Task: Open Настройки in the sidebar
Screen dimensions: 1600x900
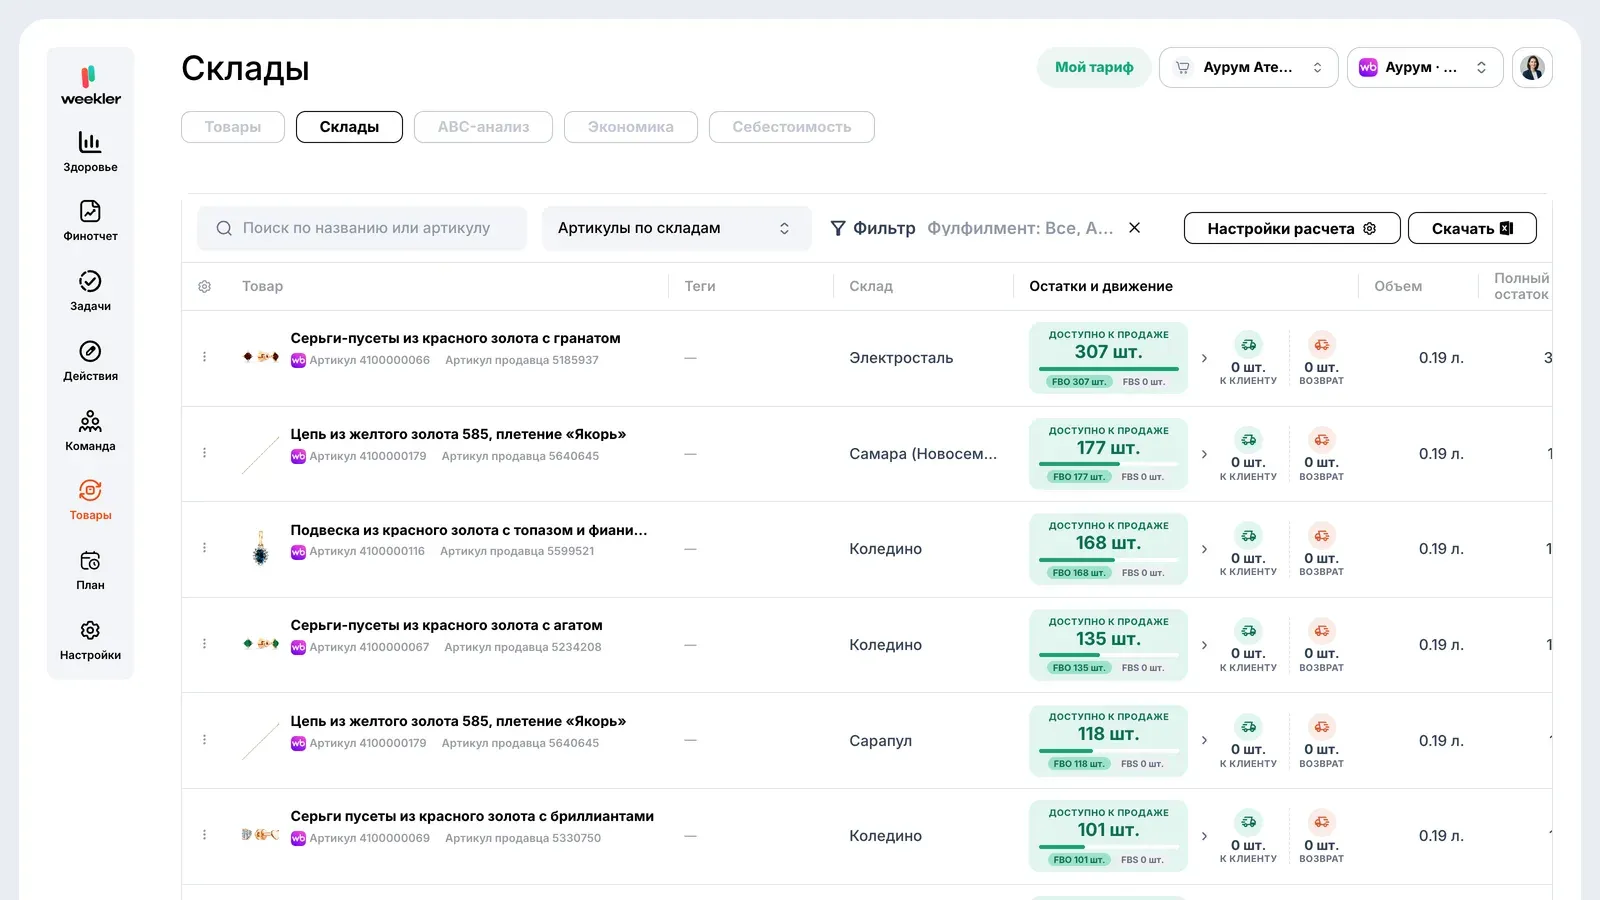Action: tap(90, 639)
